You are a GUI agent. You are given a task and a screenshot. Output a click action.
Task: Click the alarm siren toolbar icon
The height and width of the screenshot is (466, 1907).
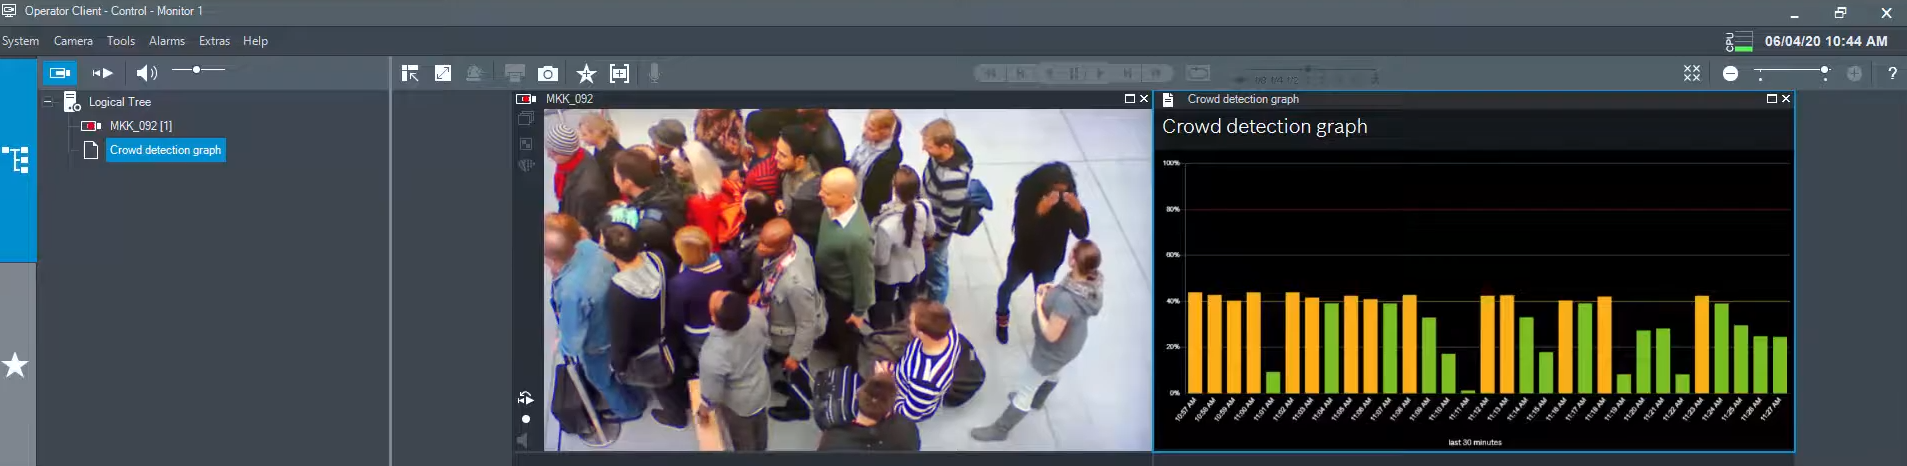tap(475, 73)
